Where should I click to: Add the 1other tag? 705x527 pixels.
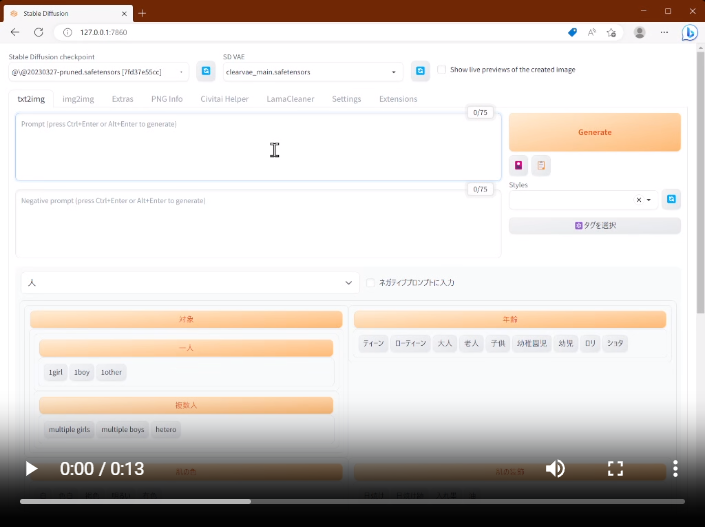point(112,372)
